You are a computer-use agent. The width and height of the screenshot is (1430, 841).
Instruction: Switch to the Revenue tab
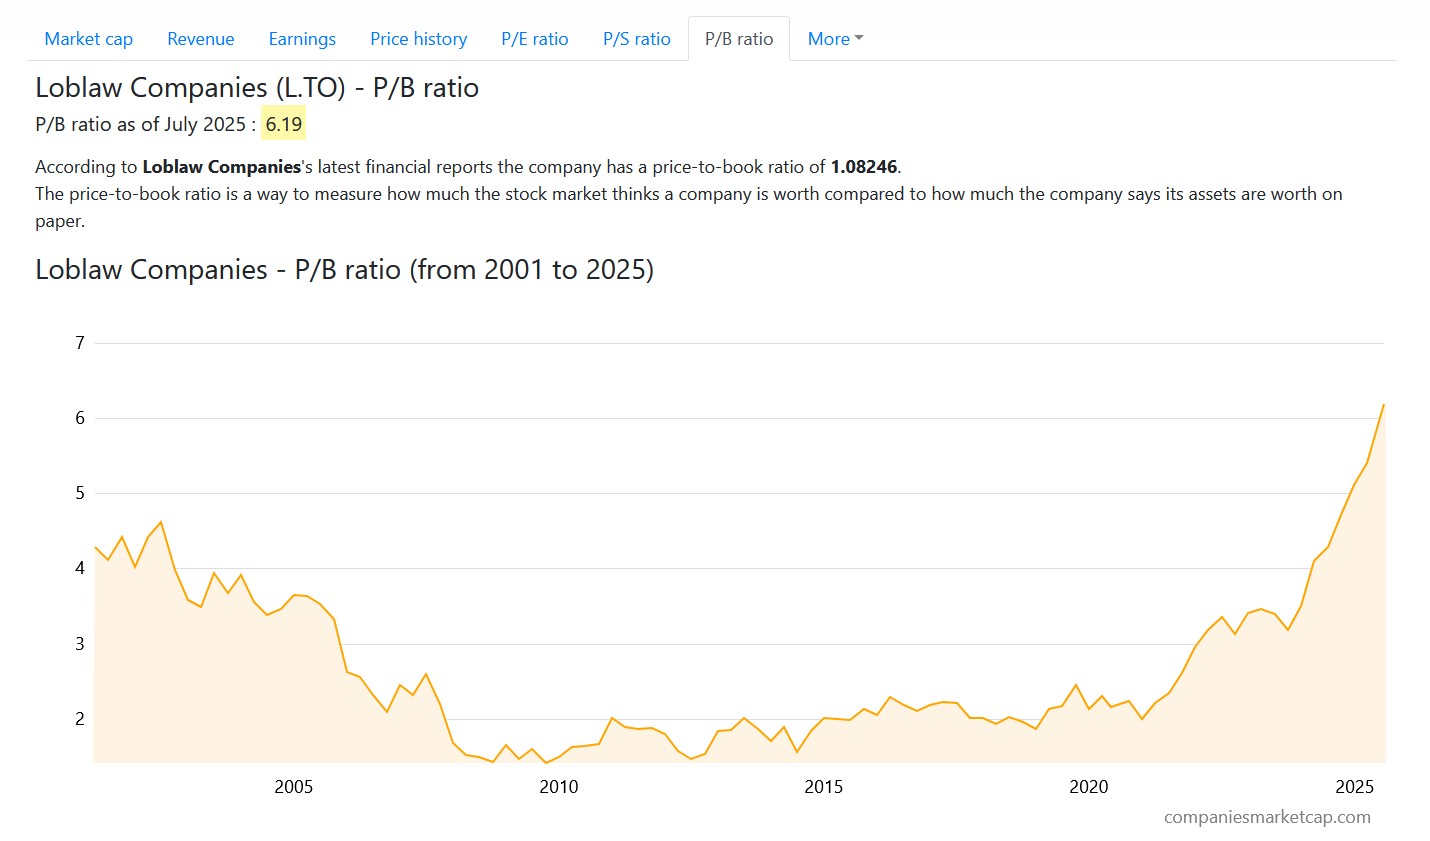(200, 39)
